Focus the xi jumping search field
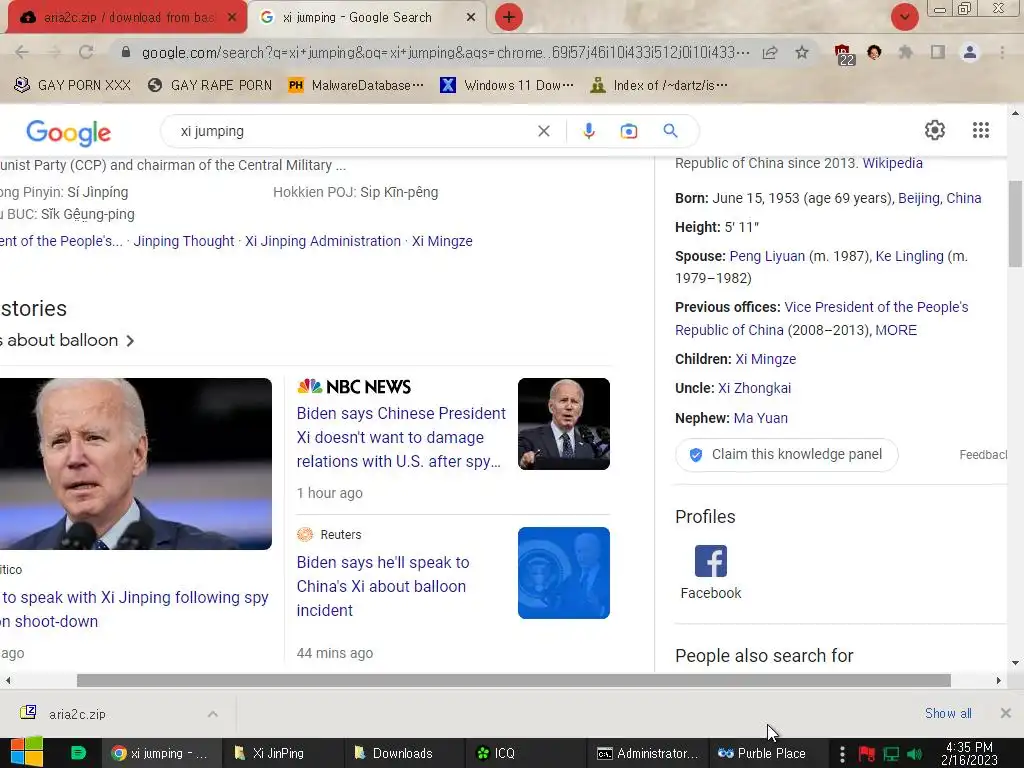Image resolution: width=1024 pixels, height=768 pixels. pos(353,131)
